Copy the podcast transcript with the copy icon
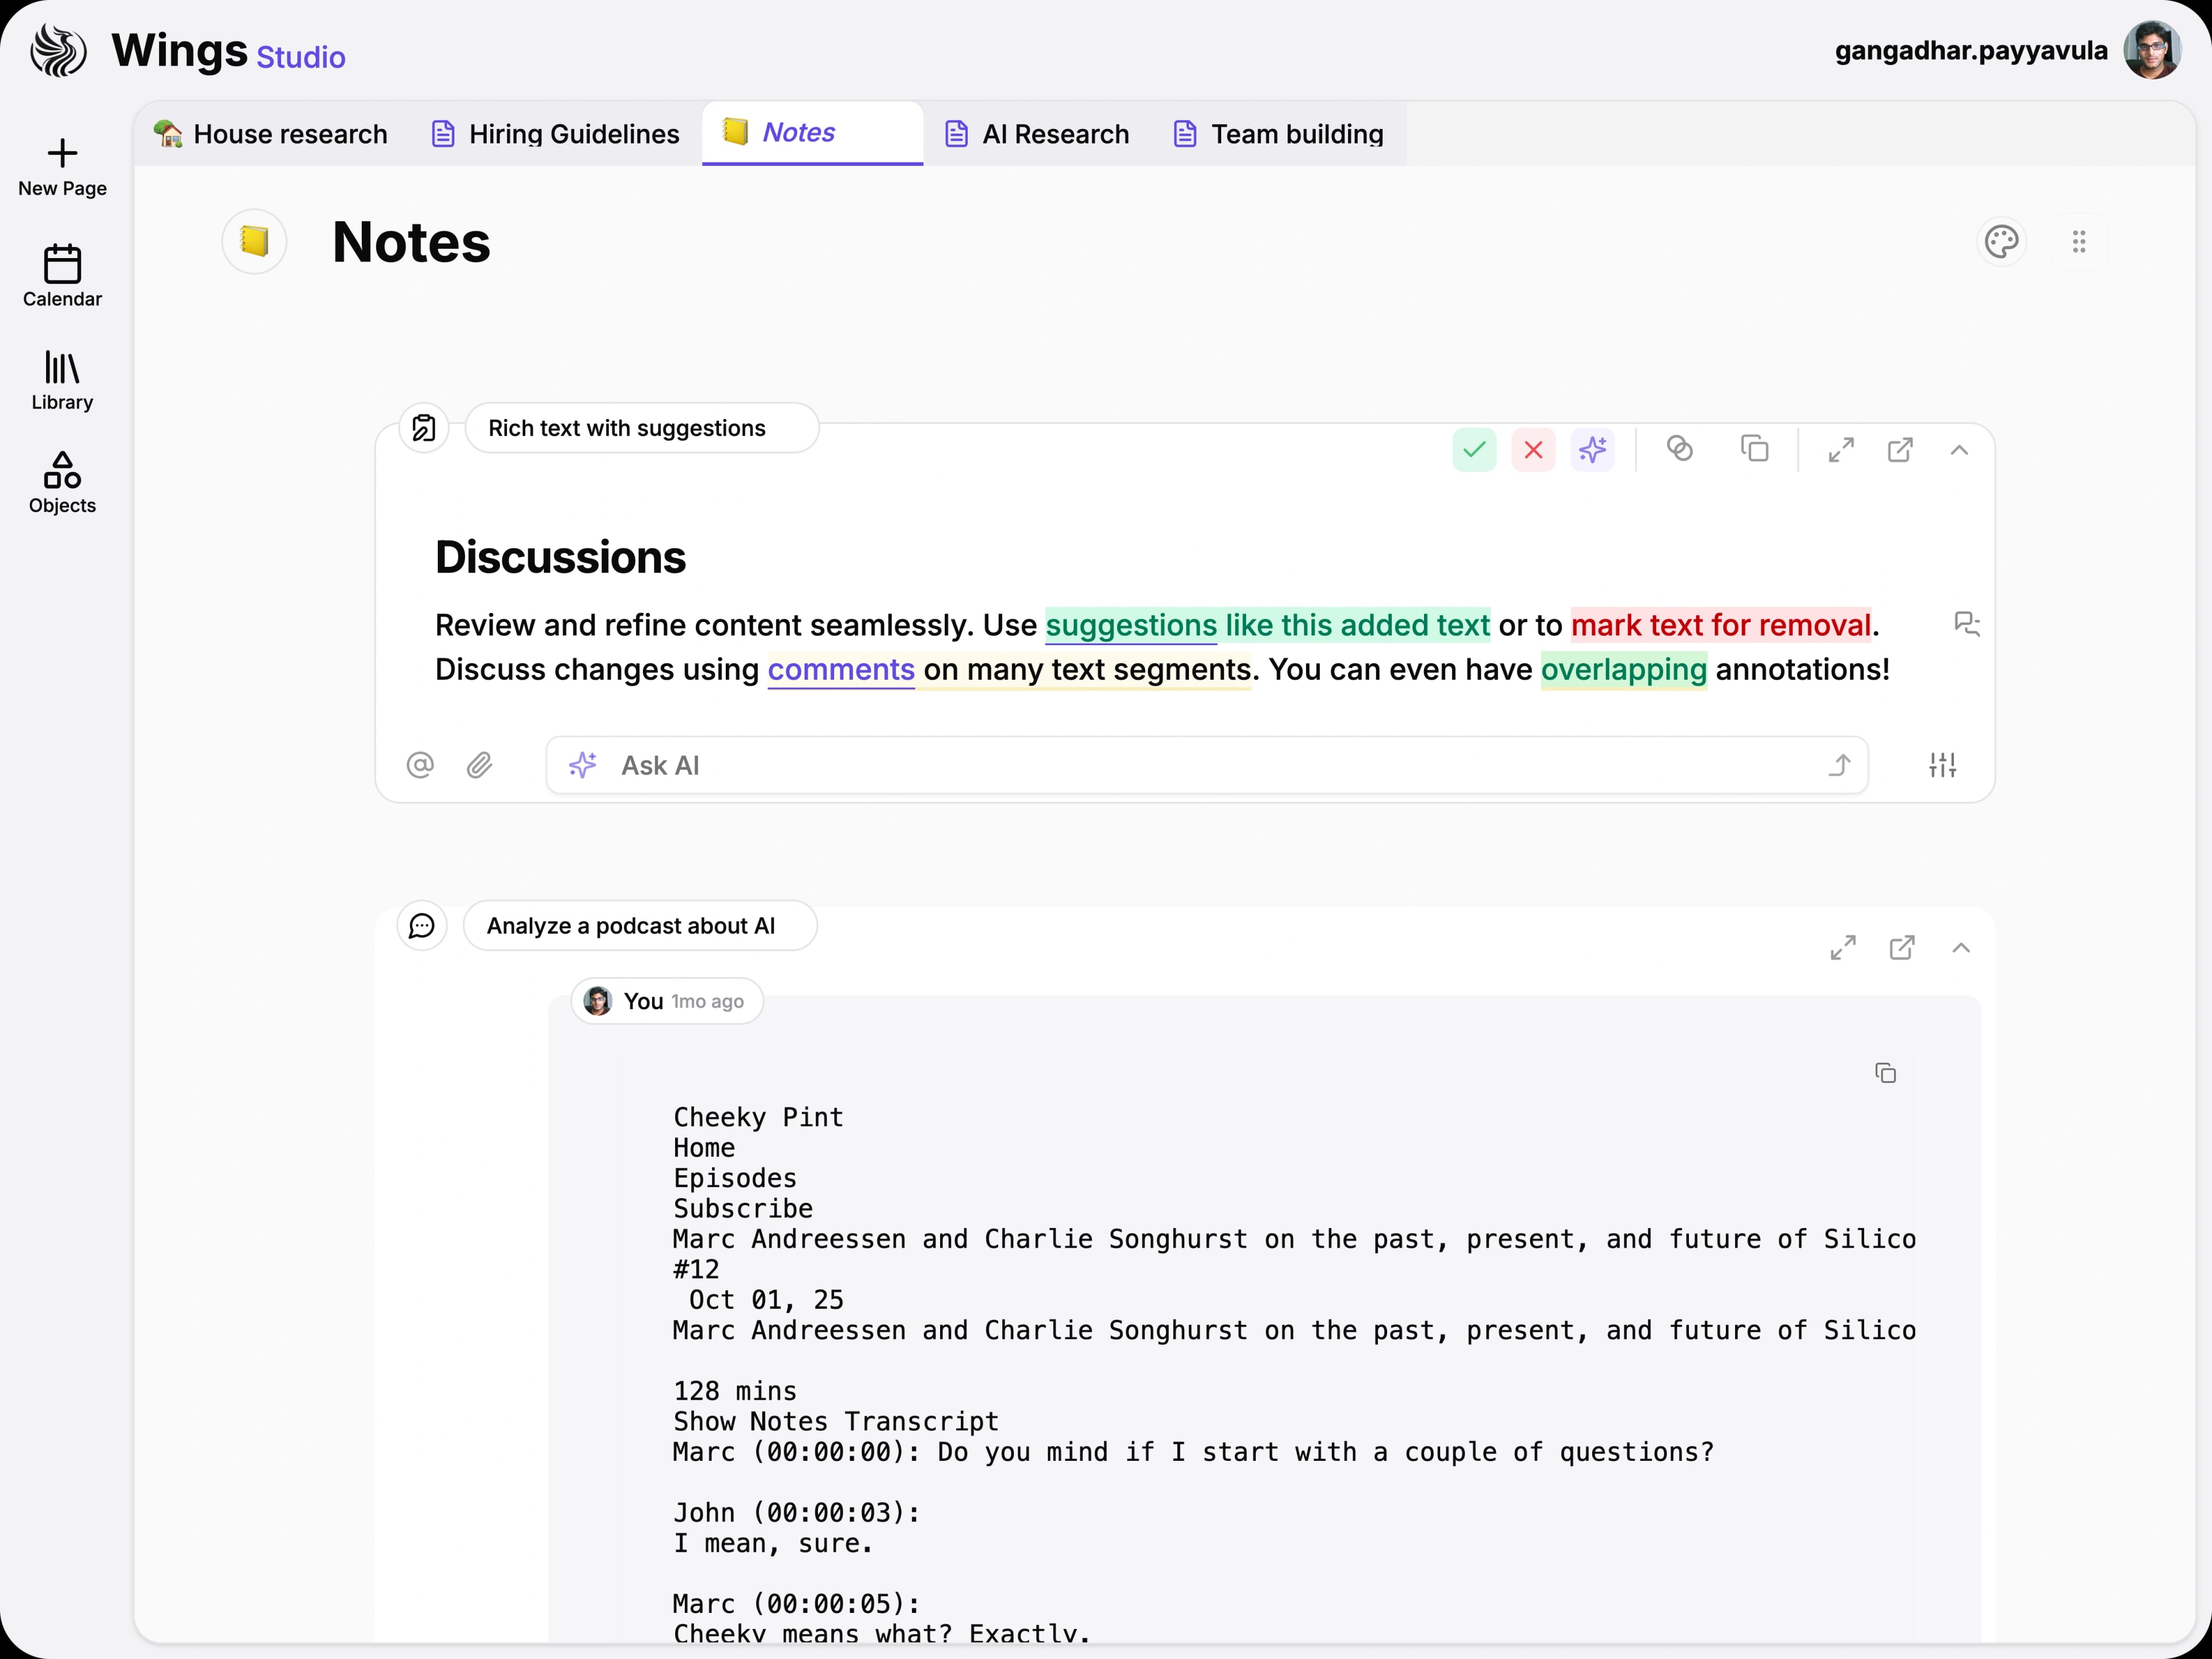This screenshot has width=2212, height=1659. 1887,1072
